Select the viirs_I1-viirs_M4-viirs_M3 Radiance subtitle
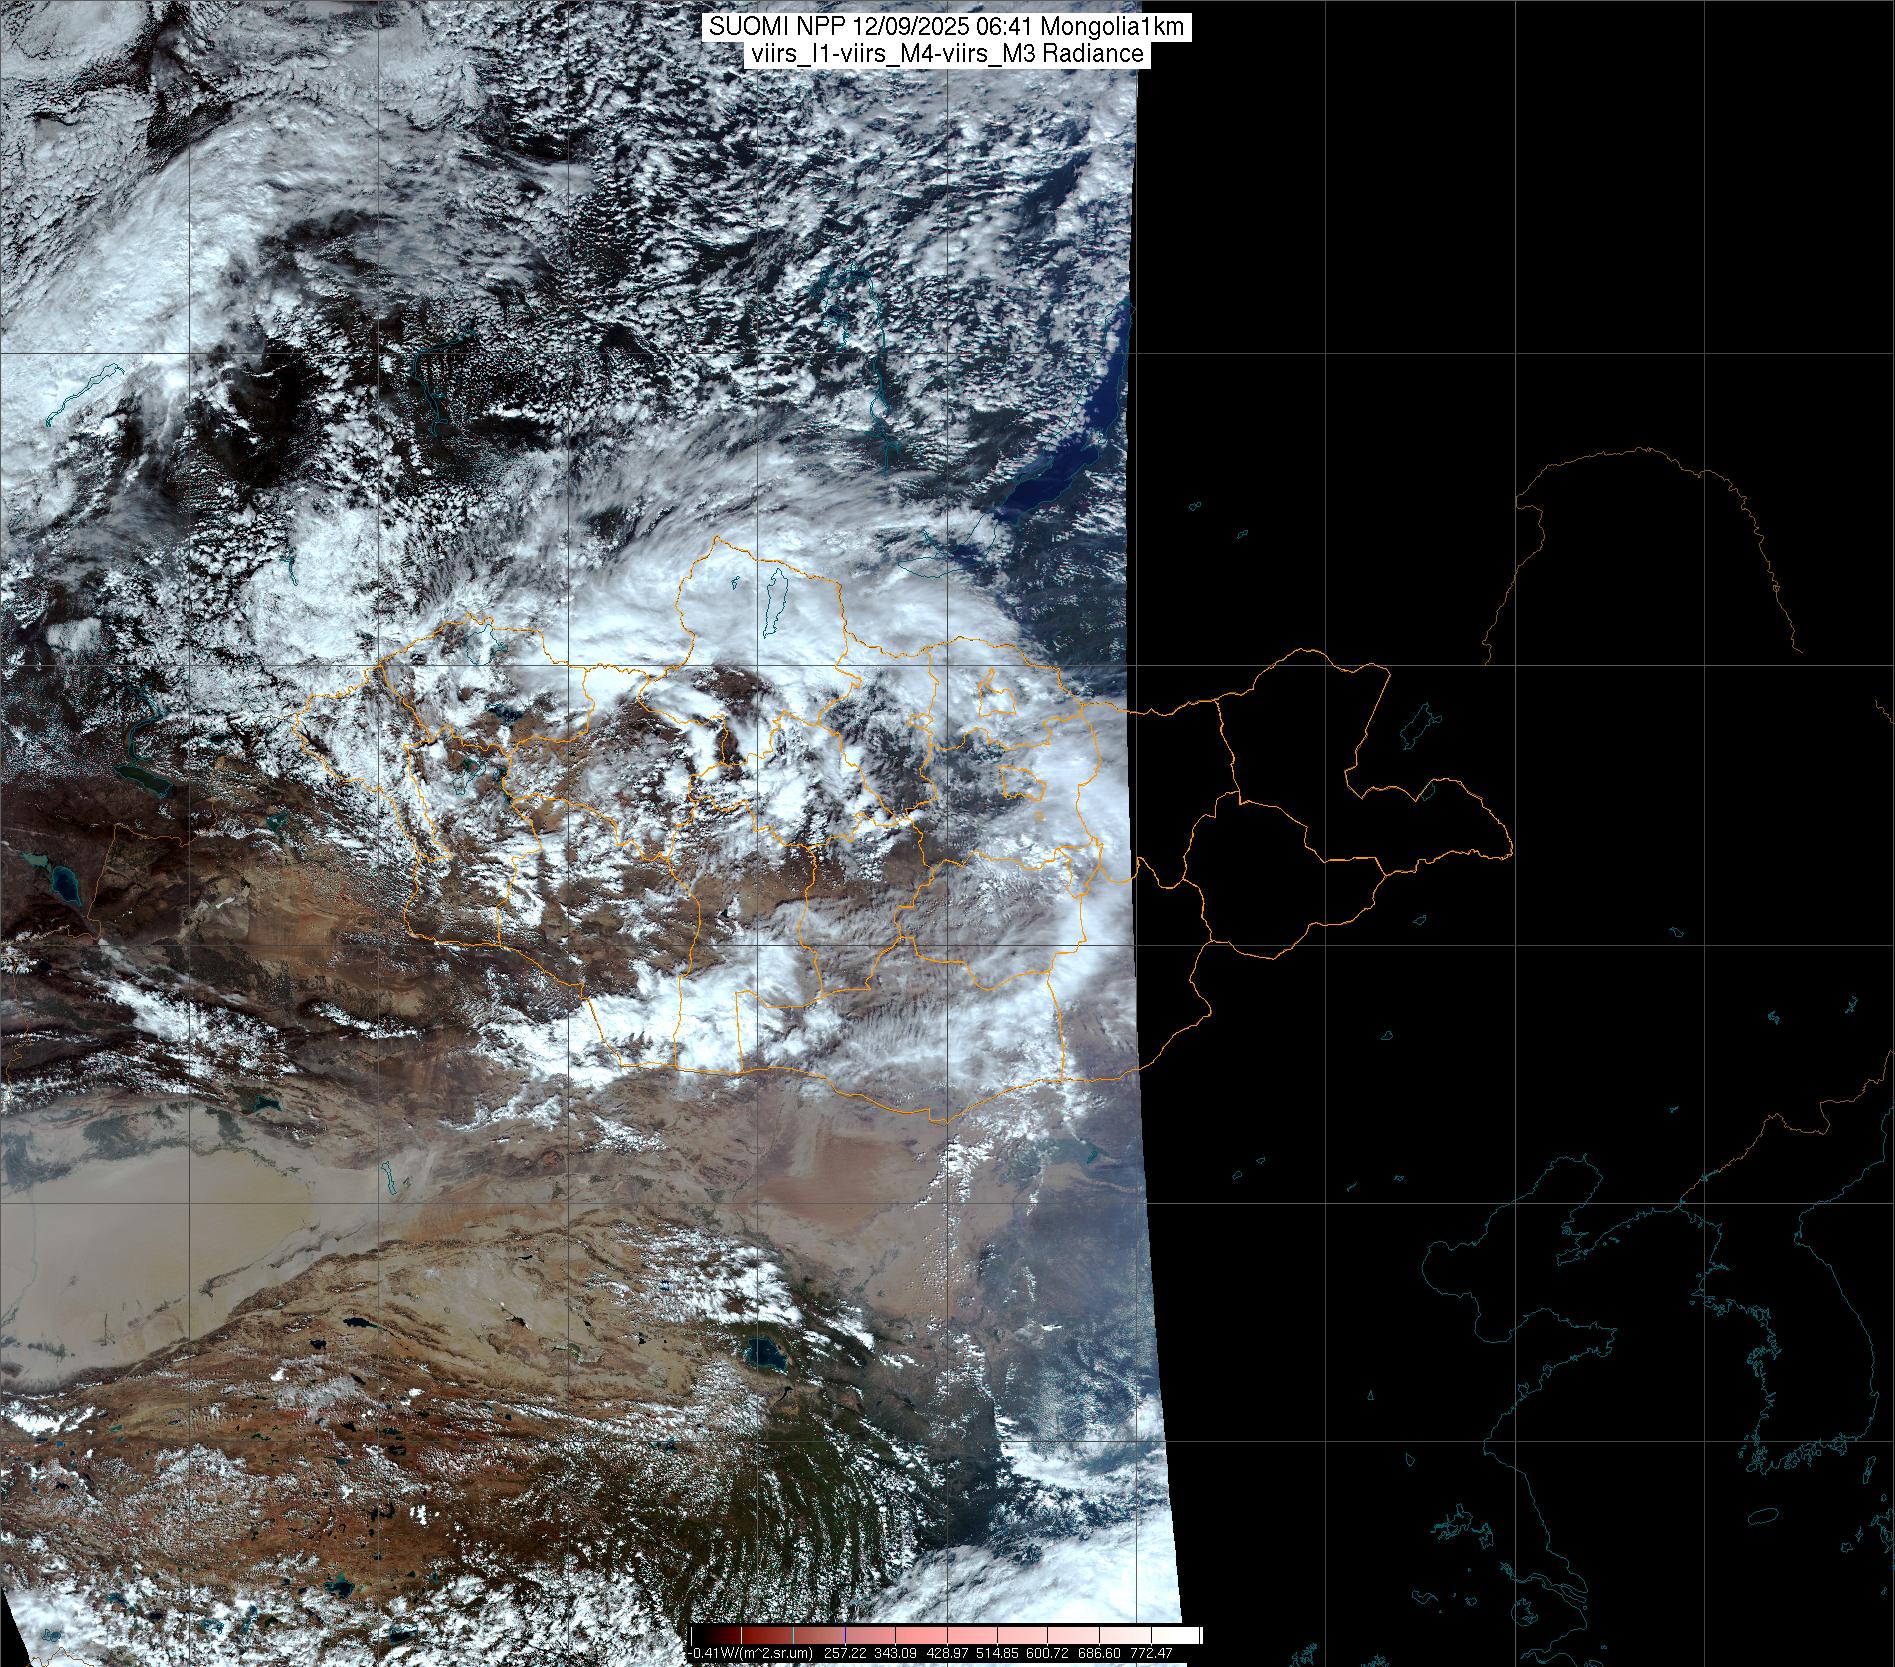The height and width of the screenshot is (1667, 1895). (947, 54)
